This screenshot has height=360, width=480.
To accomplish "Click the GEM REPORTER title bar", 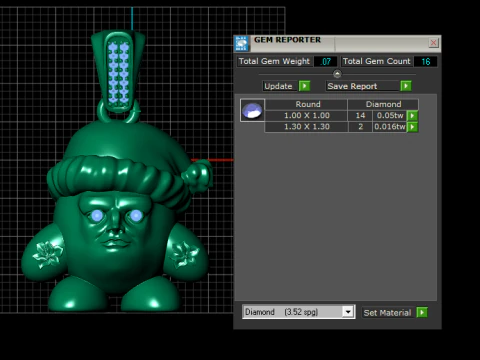I will pyautogui.click(x=338, y=43).
